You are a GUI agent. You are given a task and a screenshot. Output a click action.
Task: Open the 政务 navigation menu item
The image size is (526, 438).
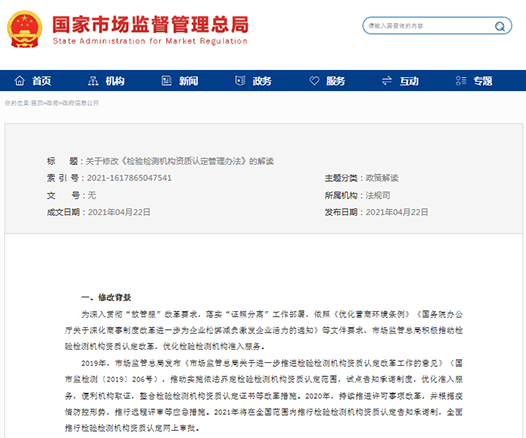[x=262, y=81]
